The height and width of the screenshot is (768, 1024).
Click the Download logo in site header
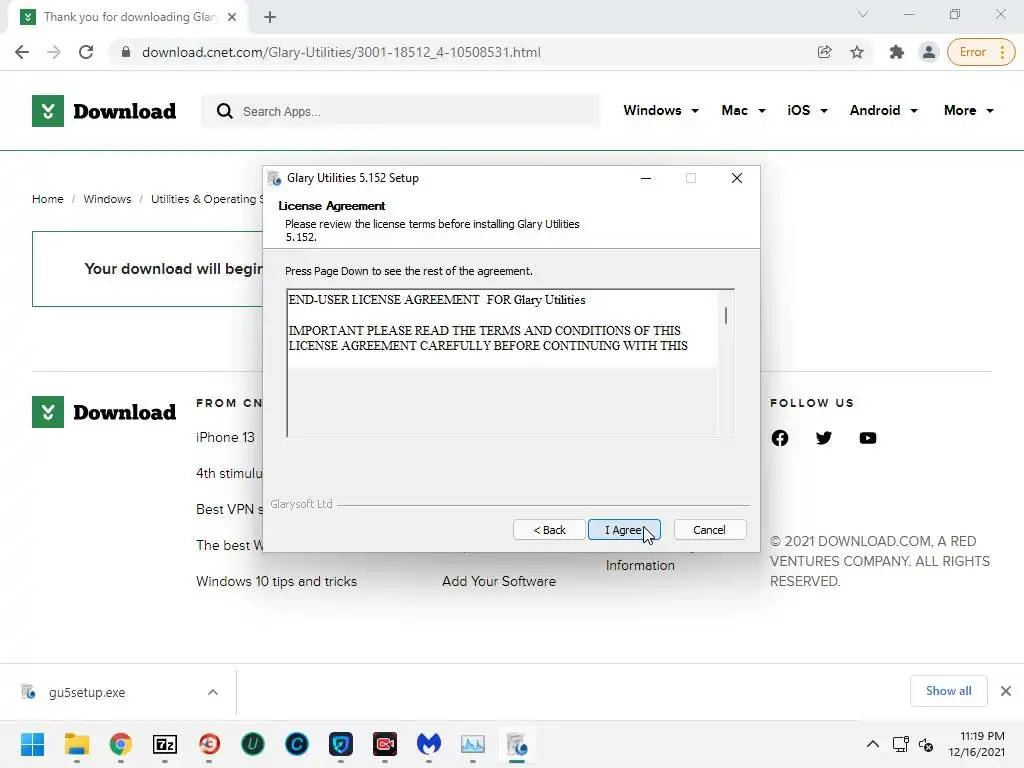(104, 111)
